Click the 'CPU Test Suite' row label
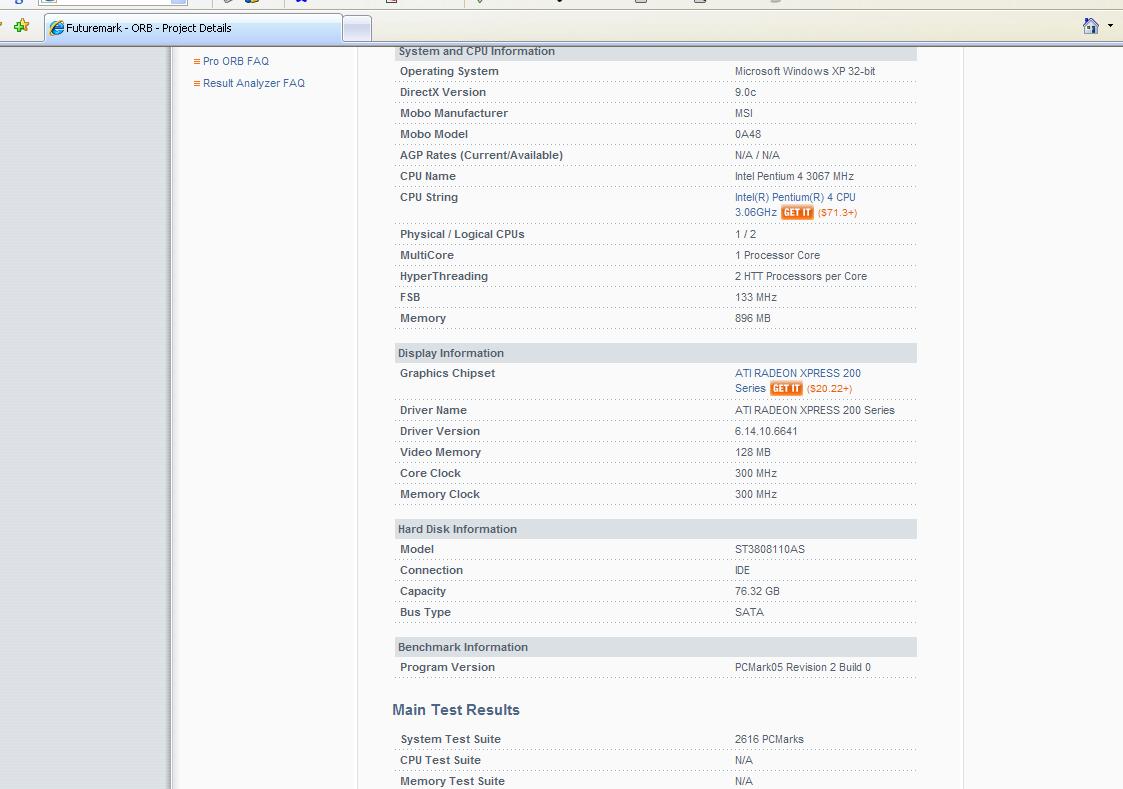This screenshot has width=1123, height=789. [440, 760]
